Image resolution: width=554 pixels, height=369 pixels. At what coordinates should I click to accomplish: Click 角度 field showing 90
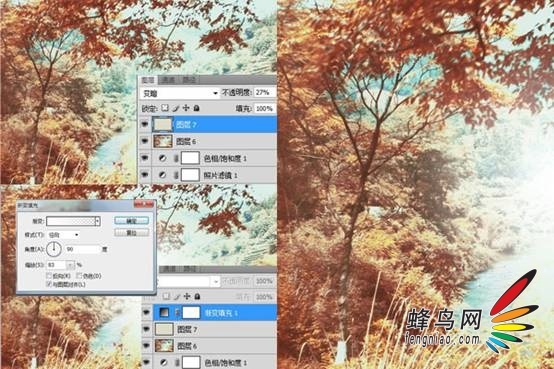[x=82, y=249]
